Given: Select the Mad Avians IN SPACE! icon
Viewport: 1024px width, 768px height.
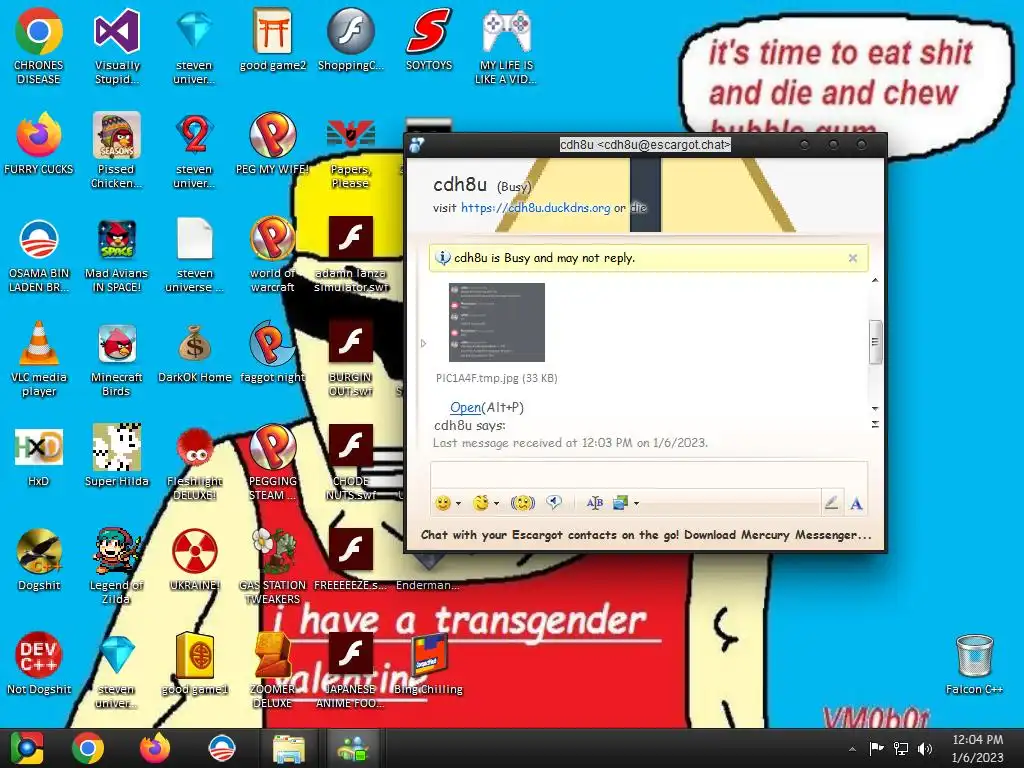Looking at the screenshot, I should (116, 255).
